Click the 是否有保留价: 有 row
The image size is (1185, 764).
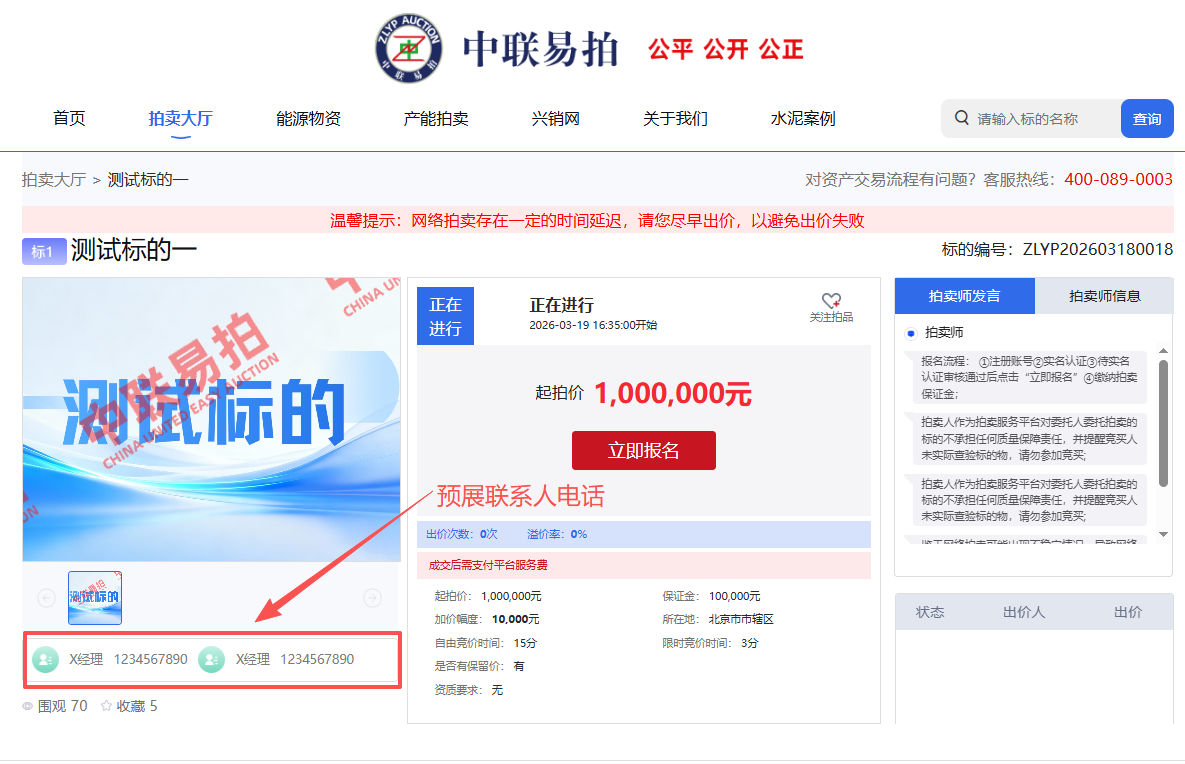(479, 666)
